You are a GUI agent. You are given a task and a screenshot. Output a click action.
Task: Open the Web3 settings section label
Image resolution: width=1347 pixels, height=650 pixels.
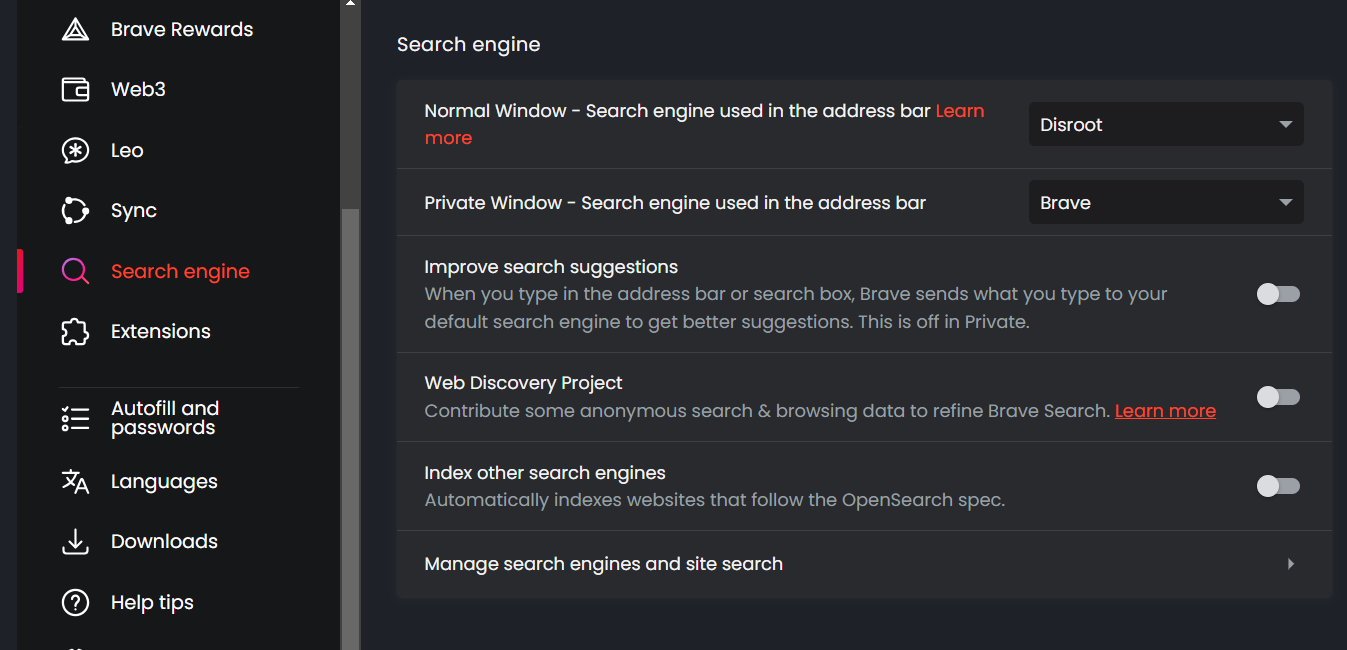[x=138, y=90]
